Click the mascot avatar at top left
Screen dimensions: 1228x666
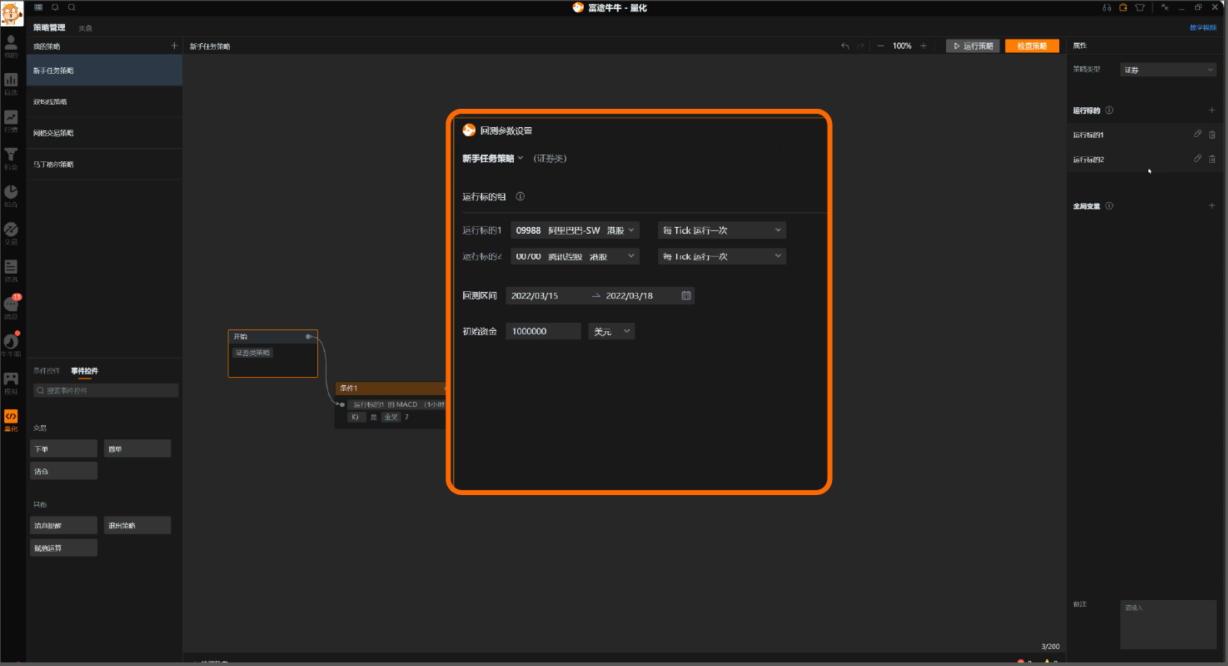pos(12,14)
